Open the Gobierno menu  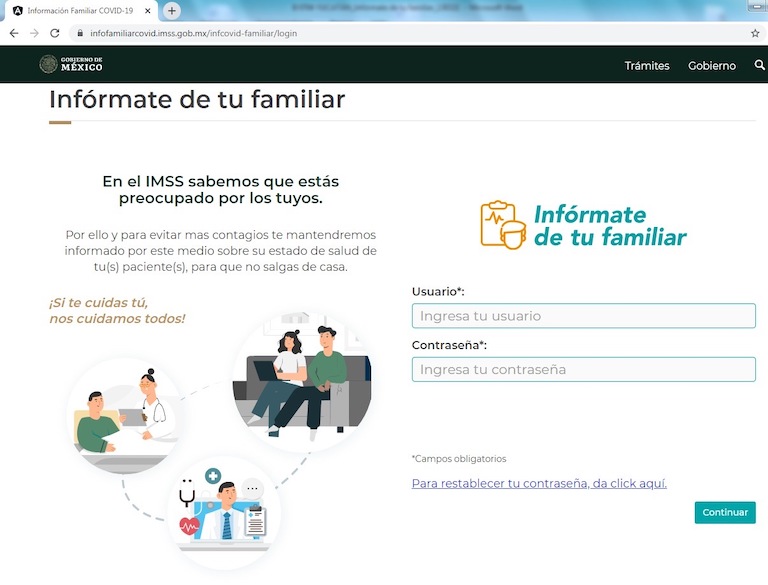tap(712, 66)
